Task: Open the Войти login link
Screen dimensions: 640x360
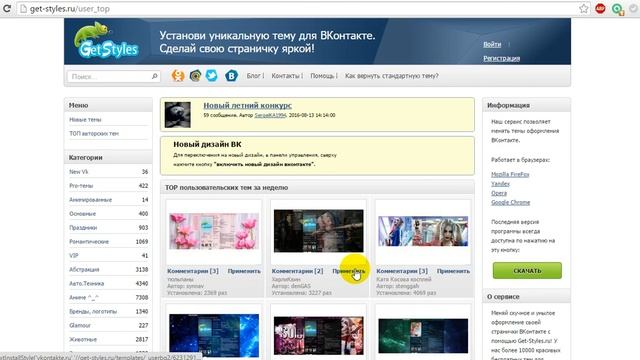Action: pos(492,44)
